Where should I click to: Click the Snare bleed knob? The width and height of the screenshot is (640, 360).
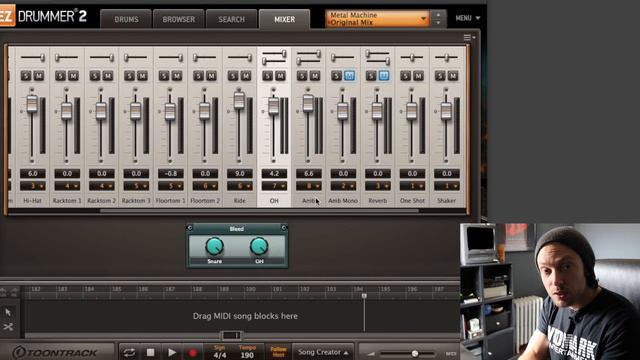(214, 247)
